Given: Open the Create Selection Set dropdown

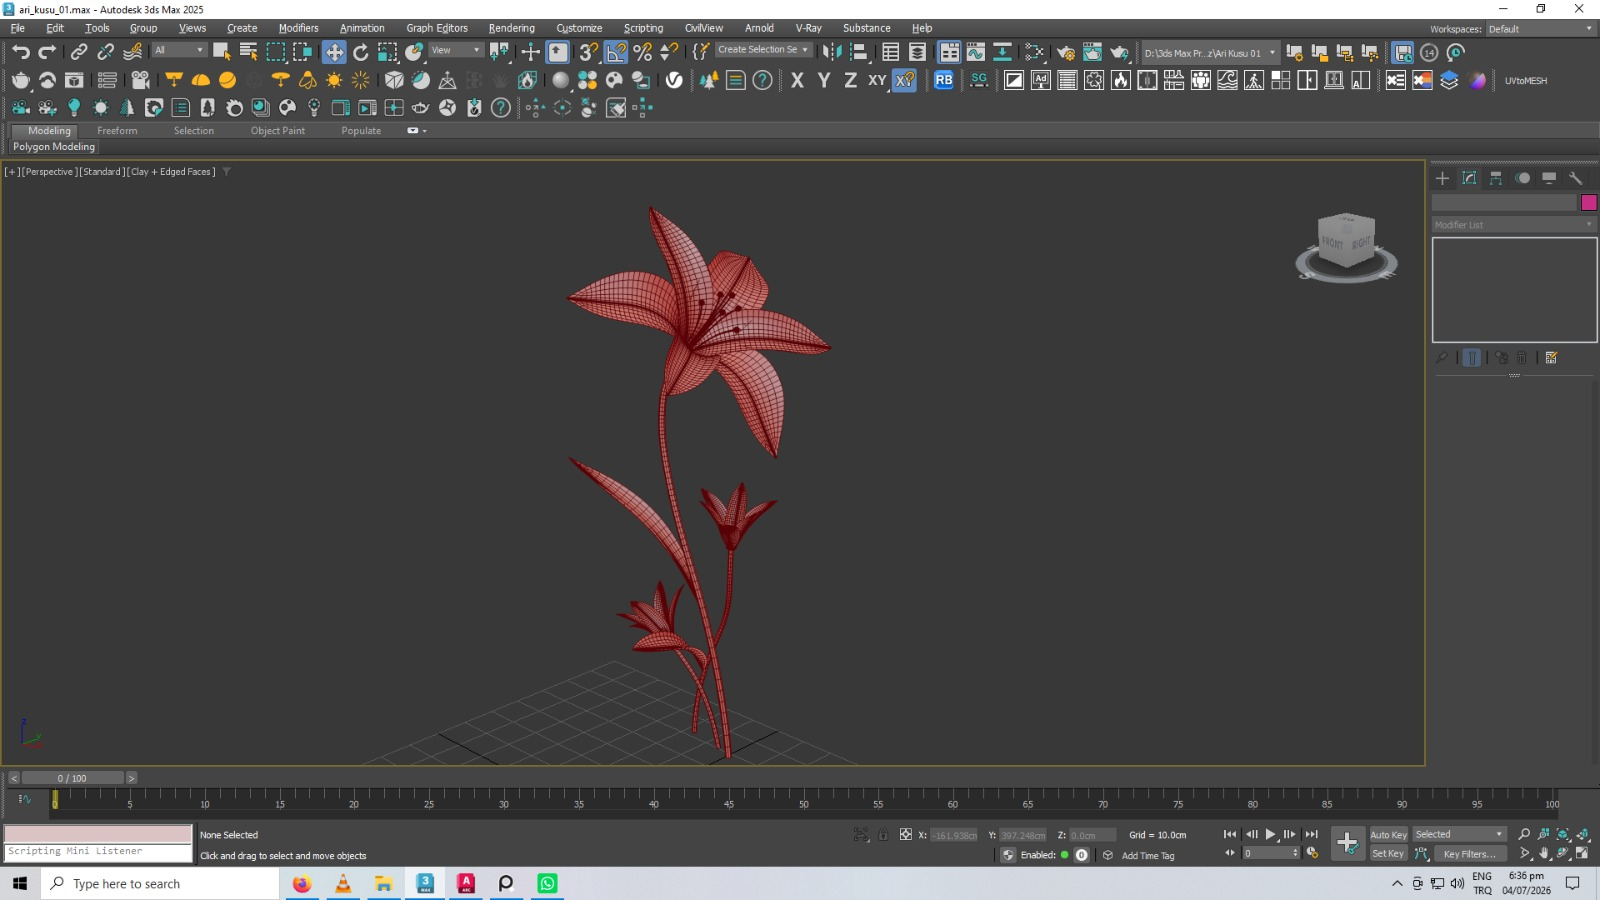Looking at the screenshot, I should pyautogui.click(x=762, y=49).
